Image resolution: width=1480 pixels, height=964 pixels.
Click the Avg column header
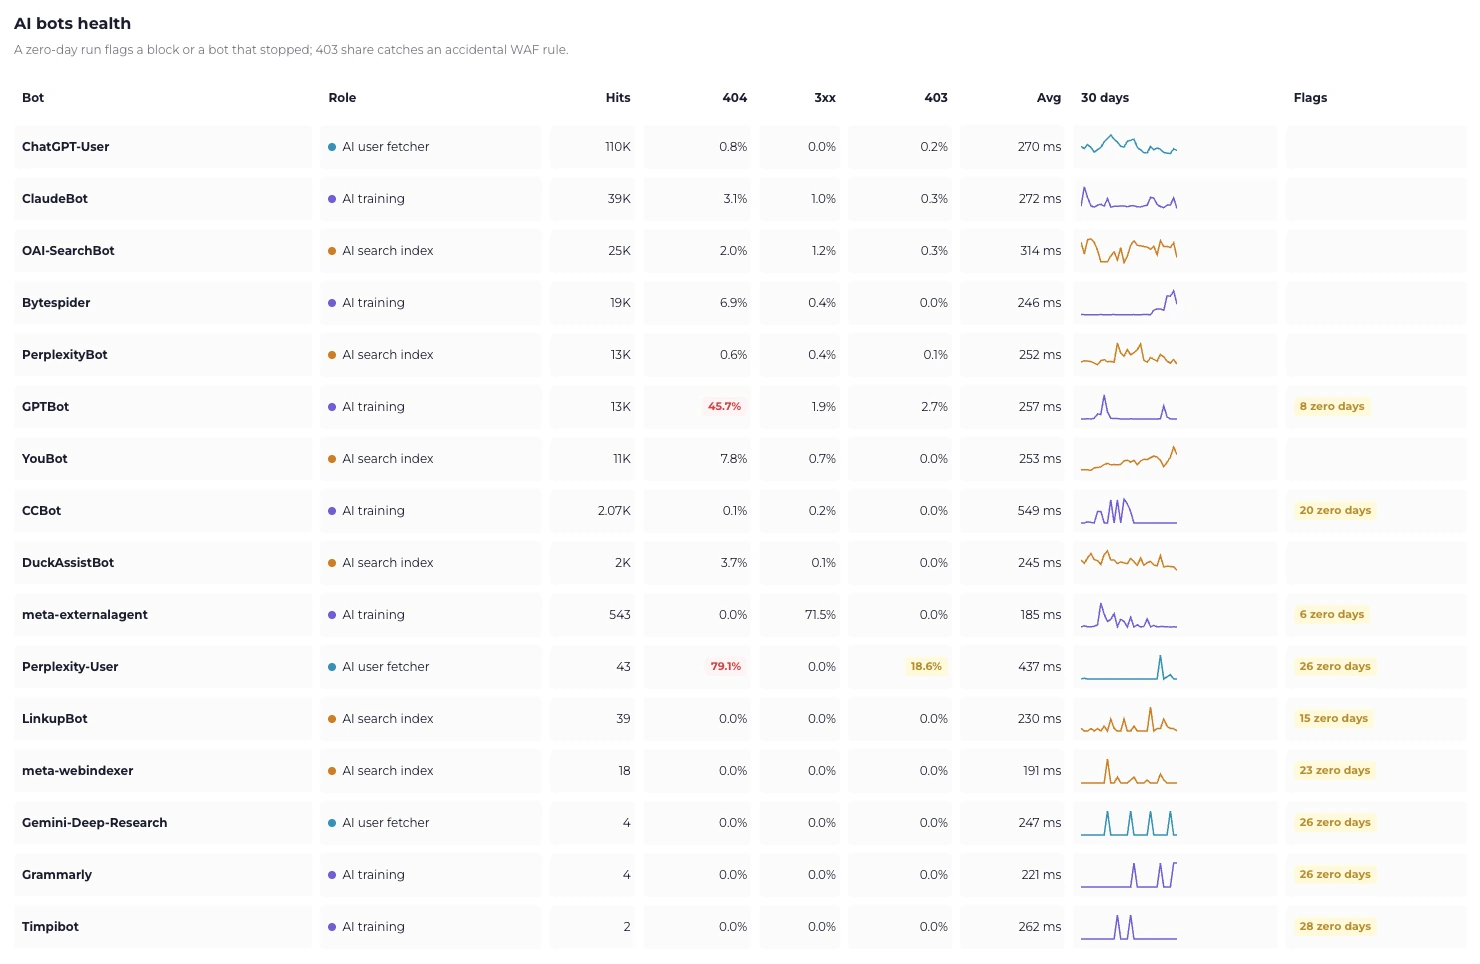[1049, 98]
